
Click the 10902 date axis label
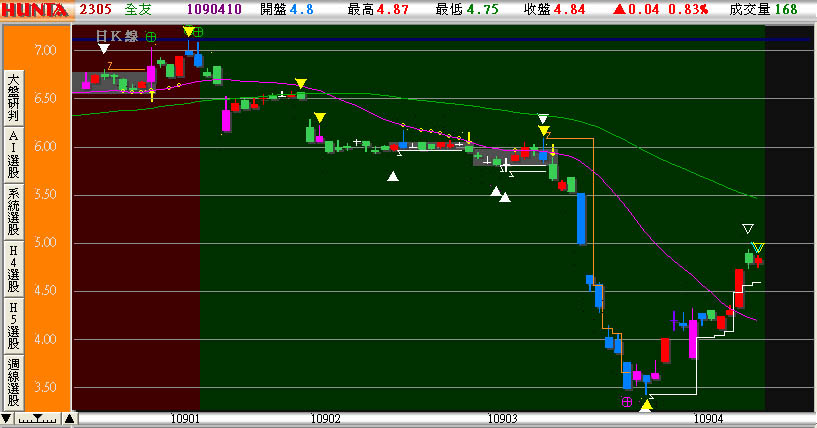pyautogui.click(x=326, y=419)
